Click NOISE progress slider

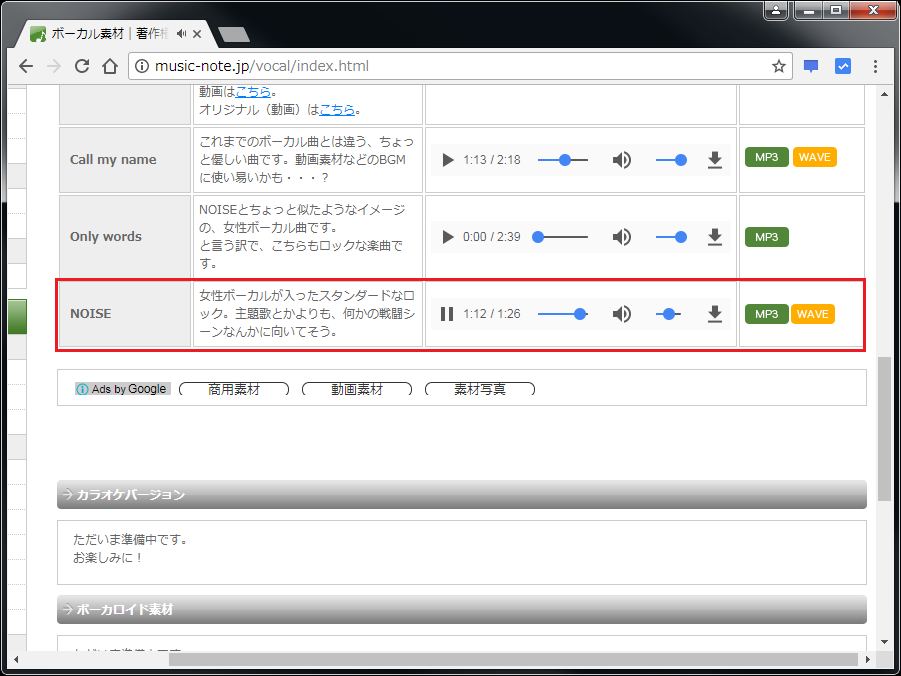(x=563, y=314)
